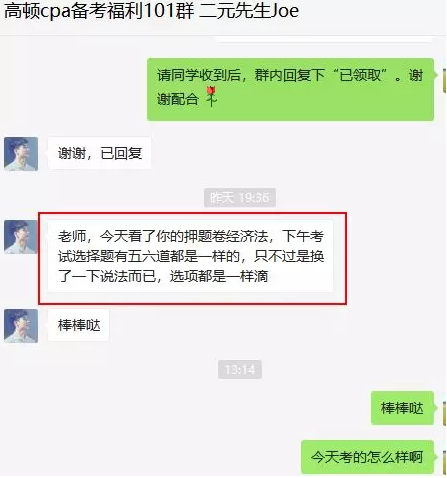Click the chat title "高顿cpa备考福利101群"

pos(99,11)
